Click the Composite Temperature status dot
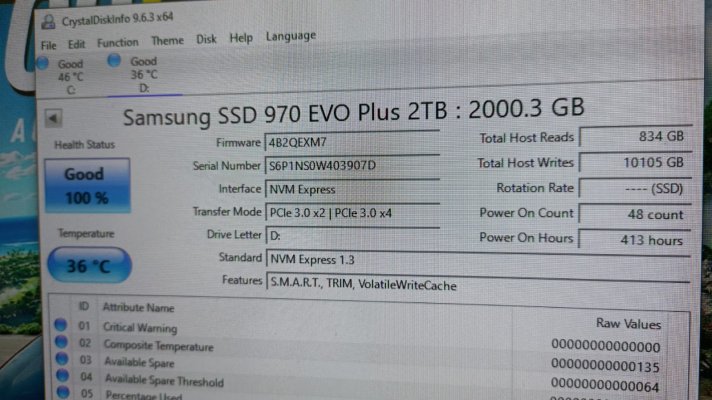Image resolution: width=712 pixels, height=400 pixels. tap(61, 341)
